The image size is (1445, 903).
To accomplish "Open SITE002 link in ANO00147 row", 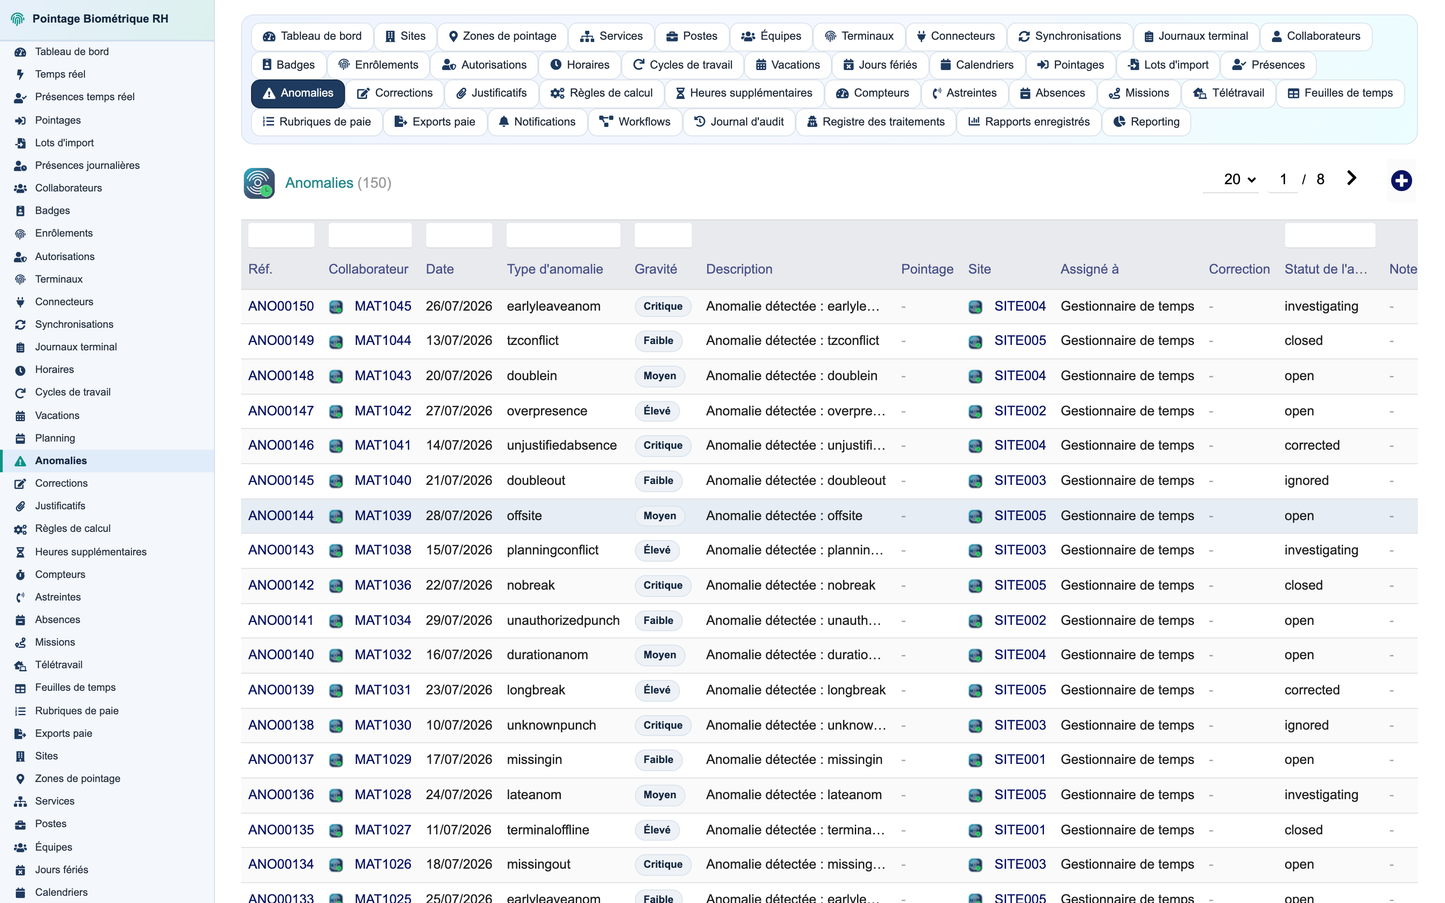I will click(x=1020, y=411).
